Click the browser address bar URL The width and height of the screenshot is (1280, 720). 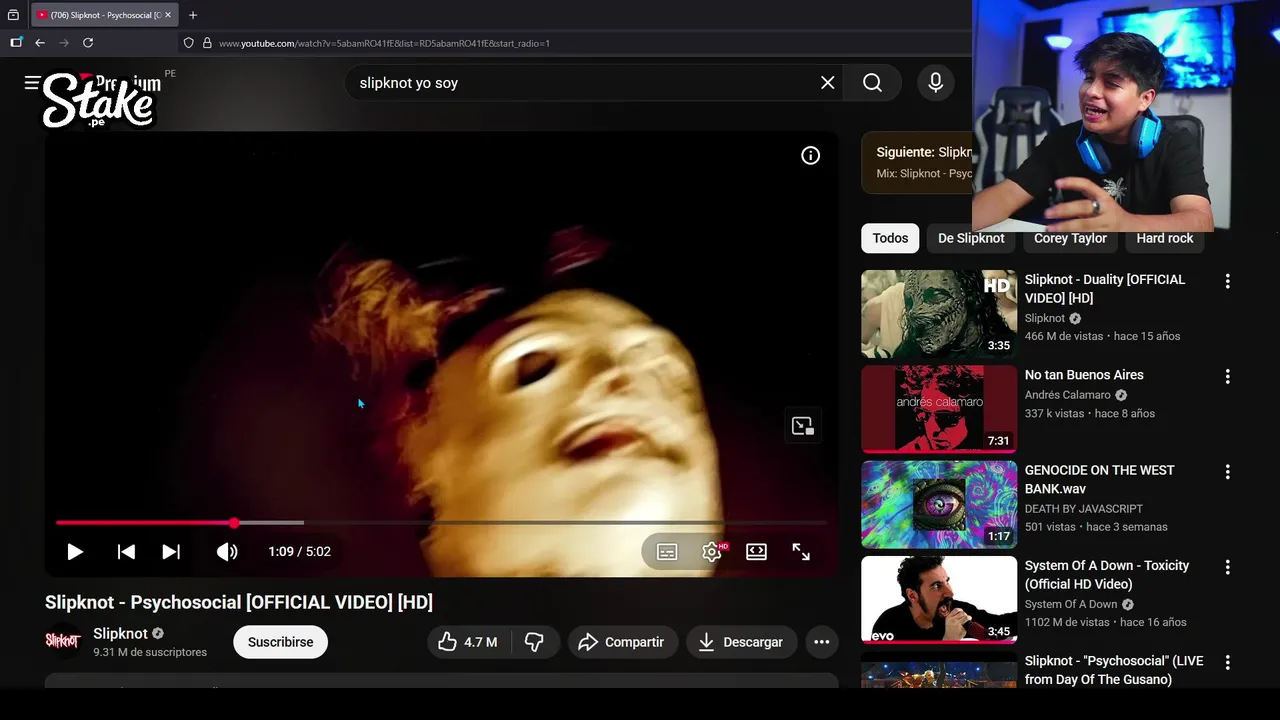385,43
